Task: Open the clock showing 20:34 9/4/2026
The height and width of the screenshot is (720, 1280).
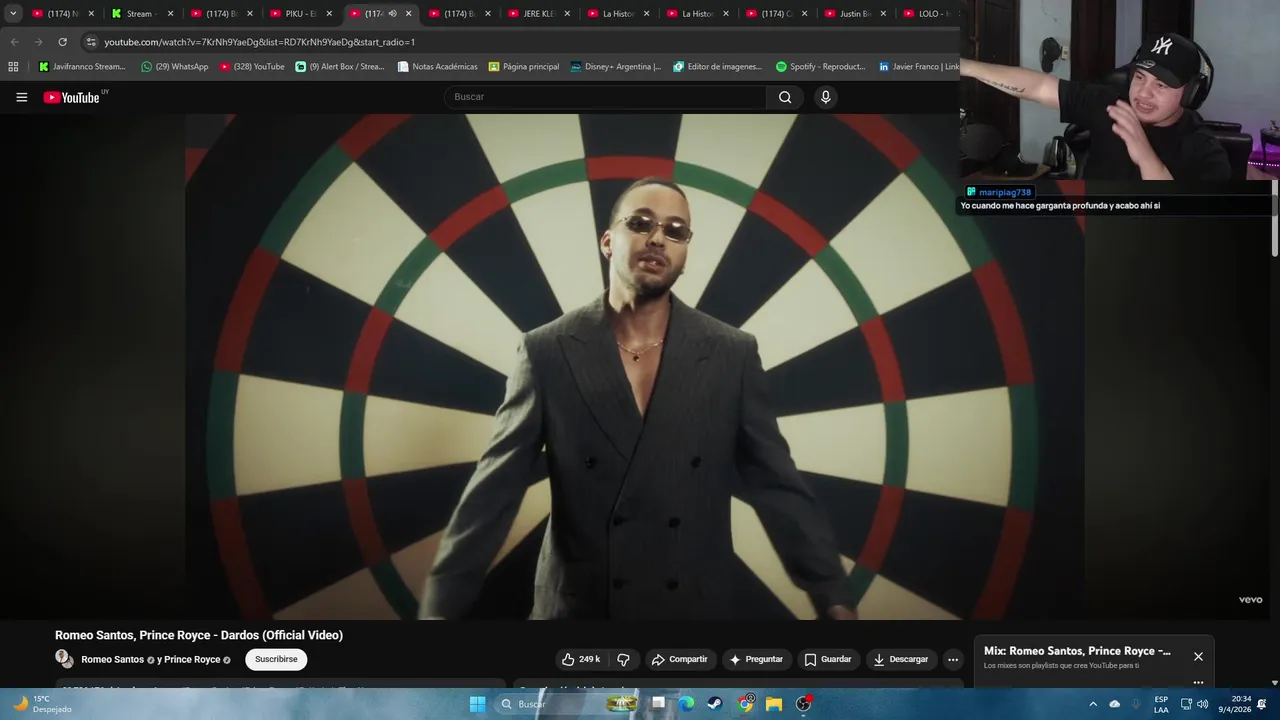Action: (x=1234, y=704)
